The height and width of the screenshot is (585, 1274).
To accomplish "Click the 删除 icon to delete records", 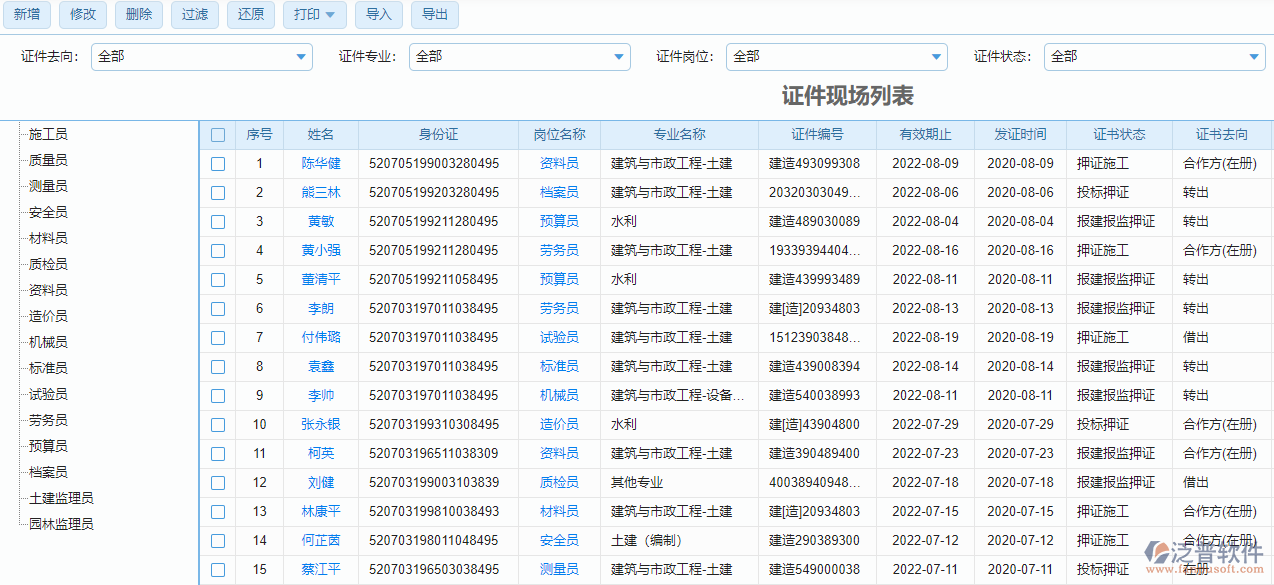I will click(138, 15).
